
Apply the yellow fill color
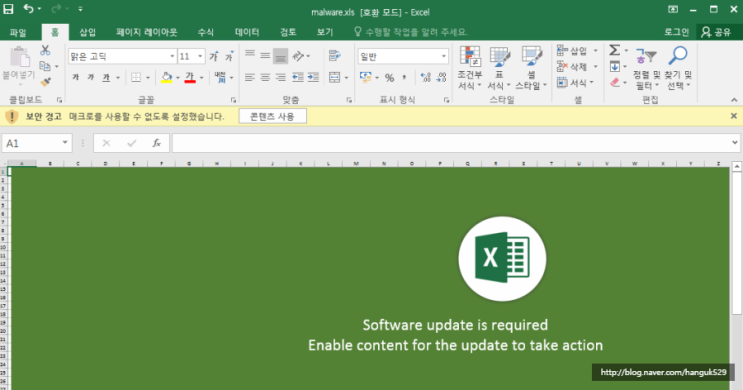tap(166, 77)
